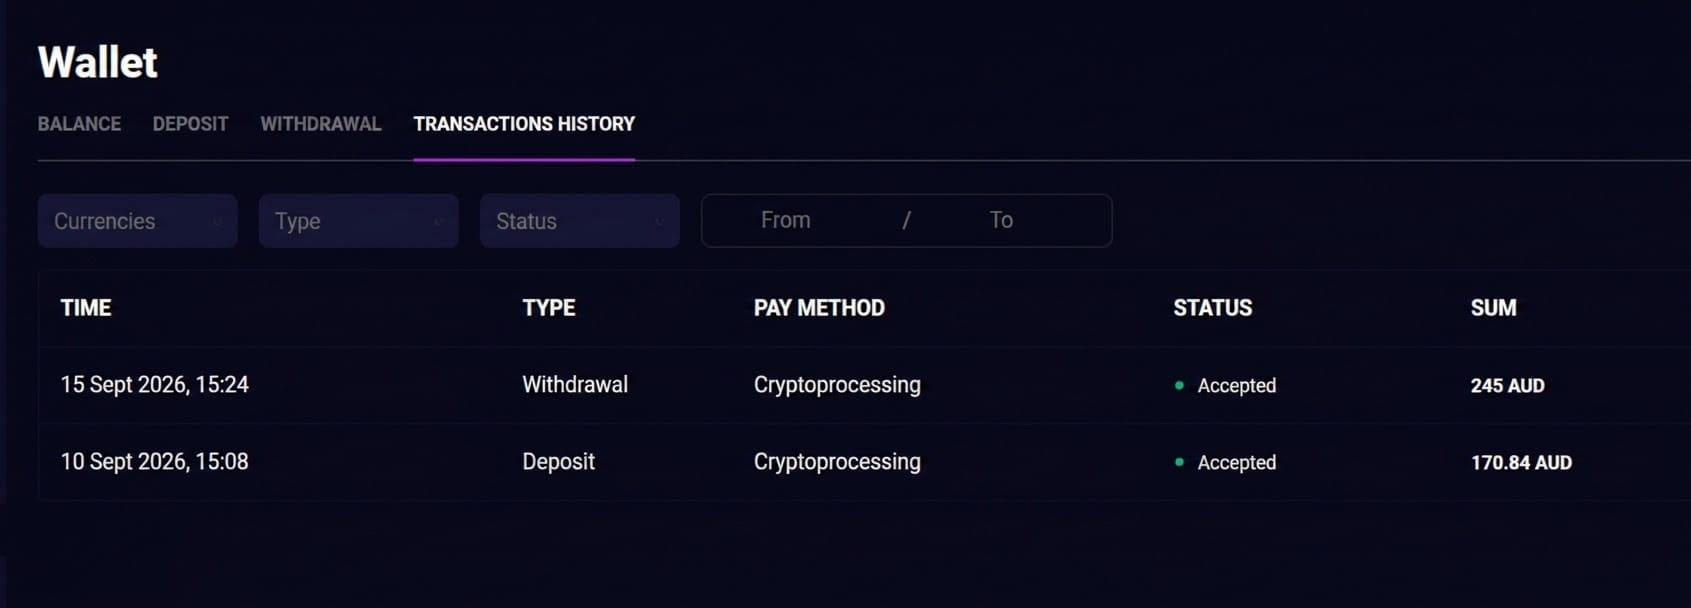
Task: Click Cryptoprocessing in the Withdrawal row
Action: (x=837, y=385)
